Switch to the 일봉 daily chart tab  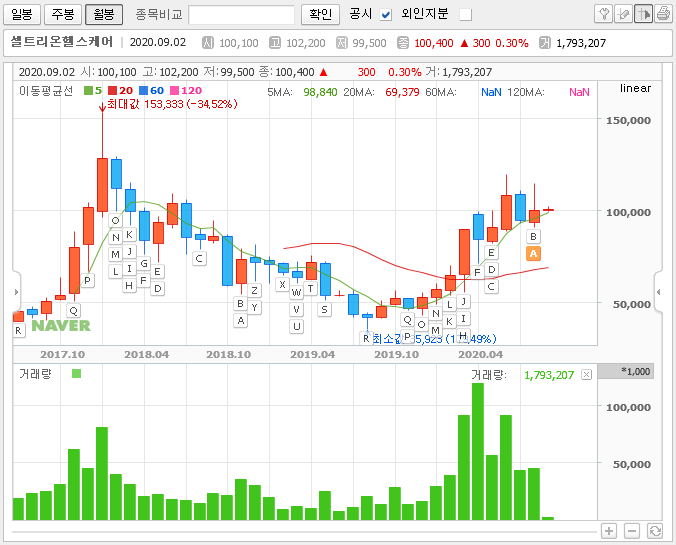[x=22, y=14]
